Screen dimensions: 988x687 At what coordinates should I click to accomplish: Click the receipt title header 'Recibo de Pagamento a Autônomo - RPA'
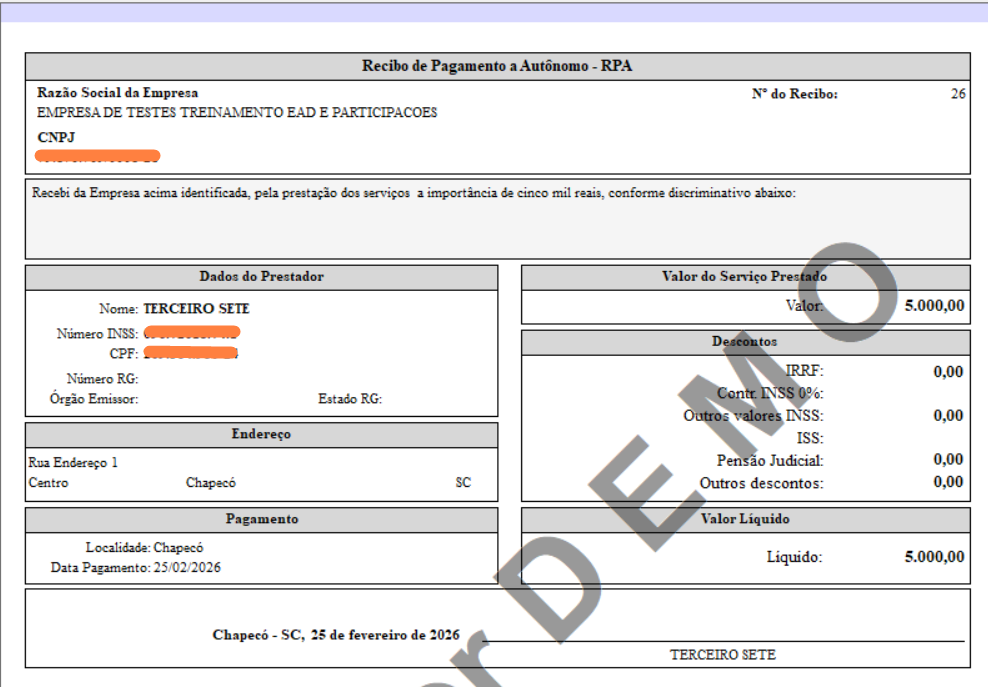tap(497, 67)
